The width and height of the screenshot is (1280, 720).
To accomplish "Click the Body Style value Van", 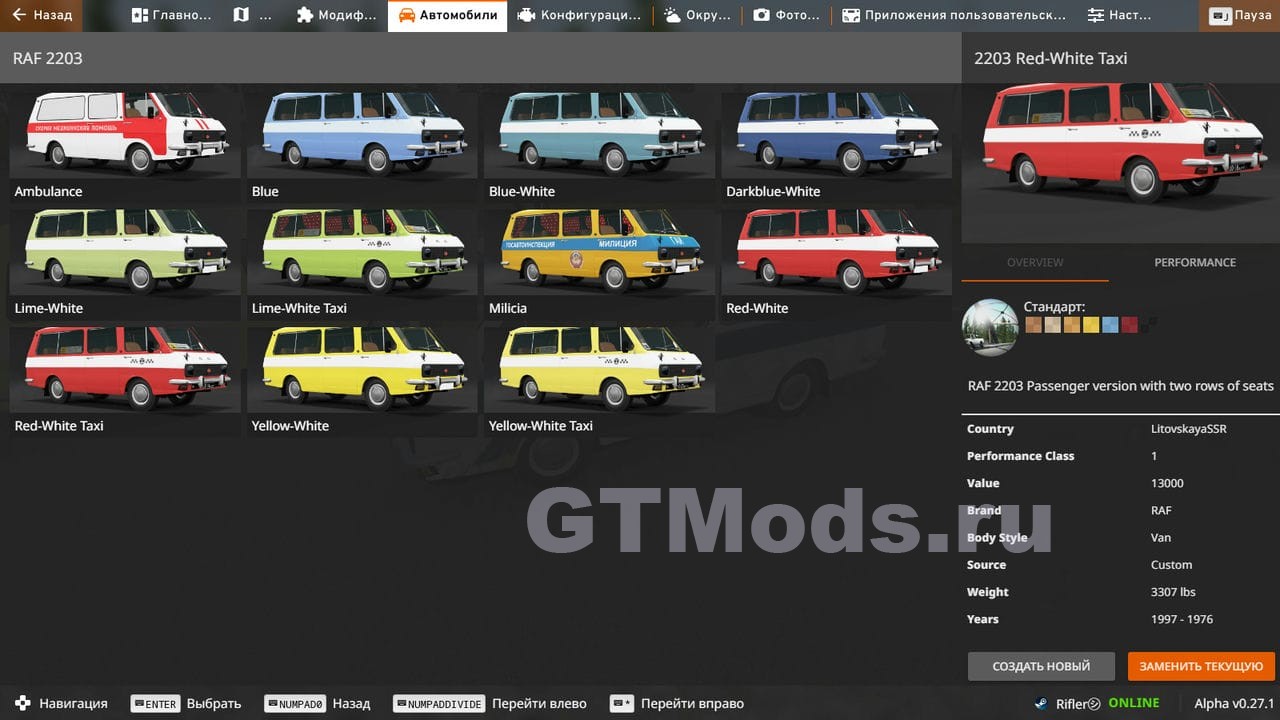I will click(1161, 538).
